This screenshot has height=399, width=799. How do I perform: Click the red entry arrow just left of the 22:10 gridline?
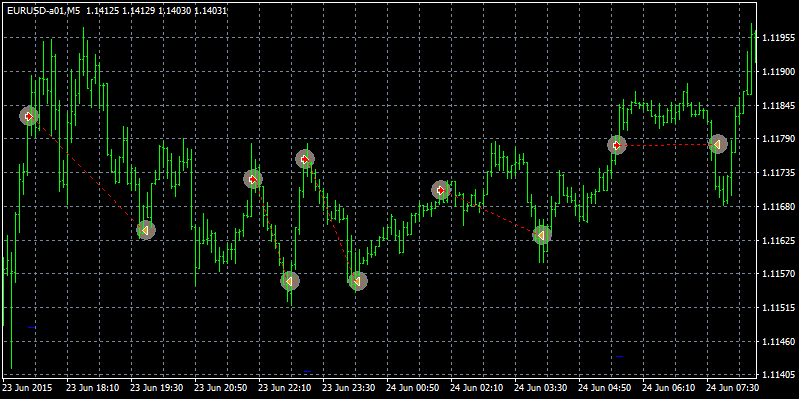(253, 179)
